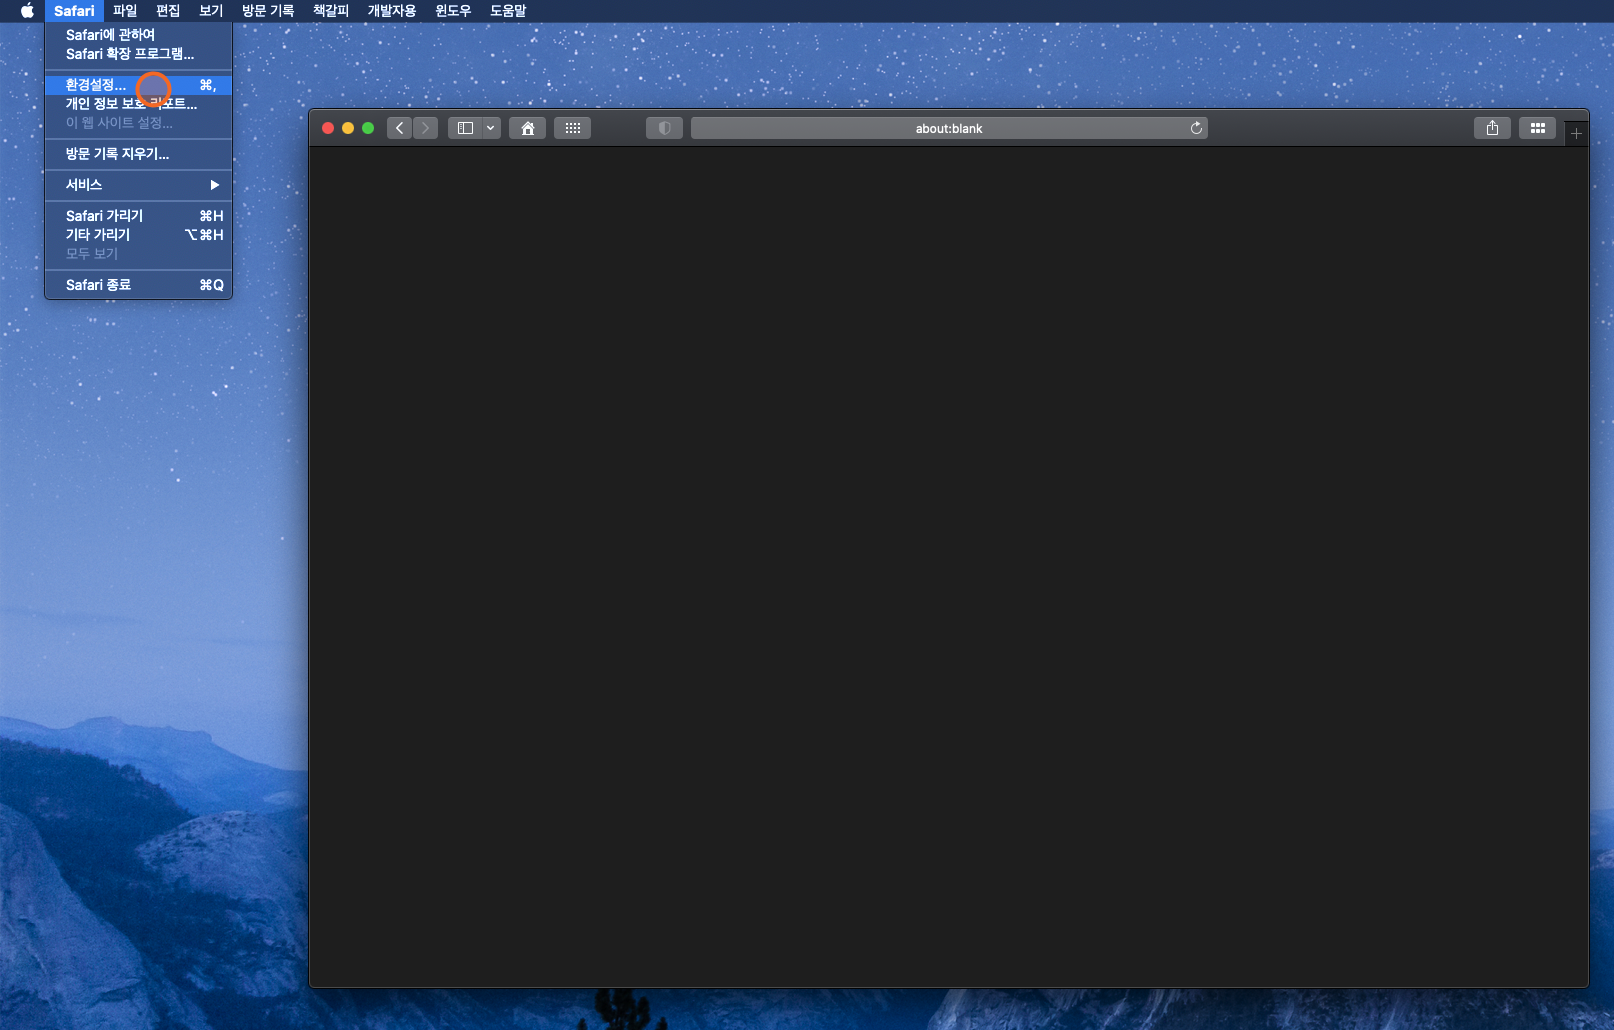The width and height of the screenshot is (1614, 1030).
Task: Focus the about:blank address field
Action: coord(949,128)
